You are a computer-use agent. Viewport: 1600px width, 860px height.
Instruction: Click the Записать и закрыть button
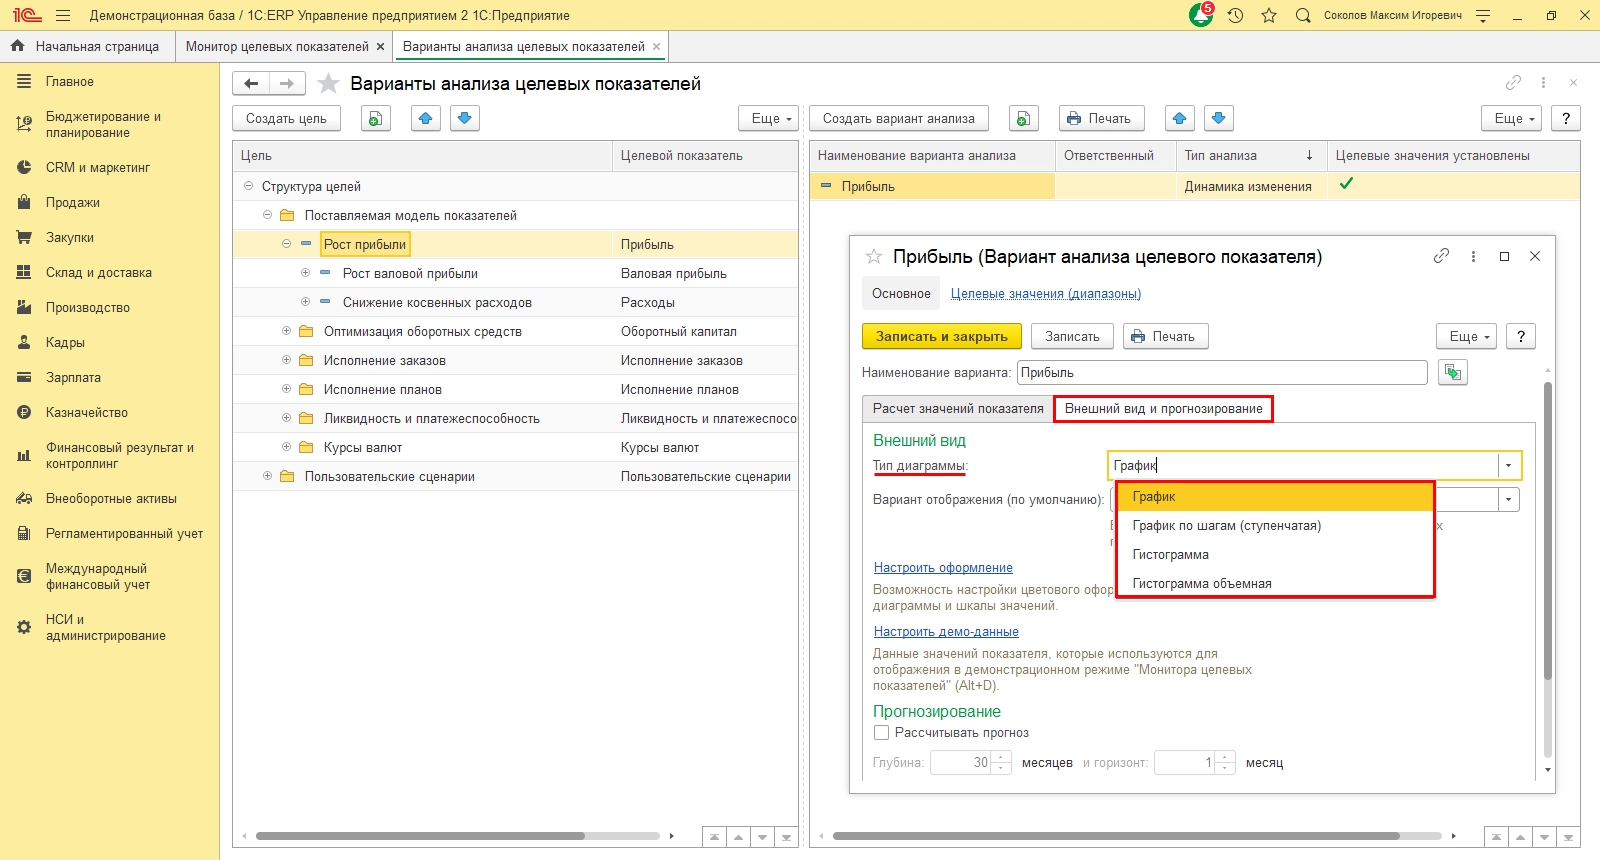[x=941, y=336]
